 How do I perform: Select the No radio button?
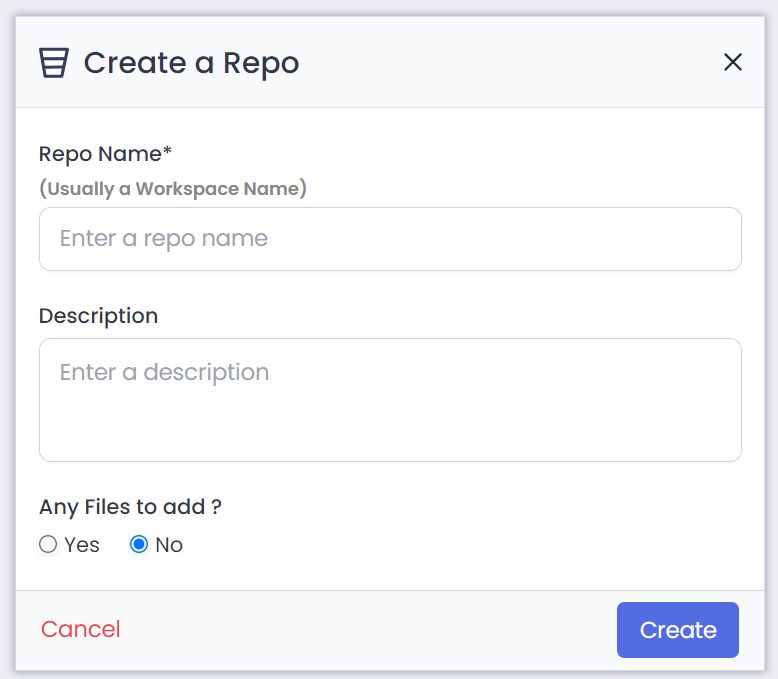click(x=139, y=545)
